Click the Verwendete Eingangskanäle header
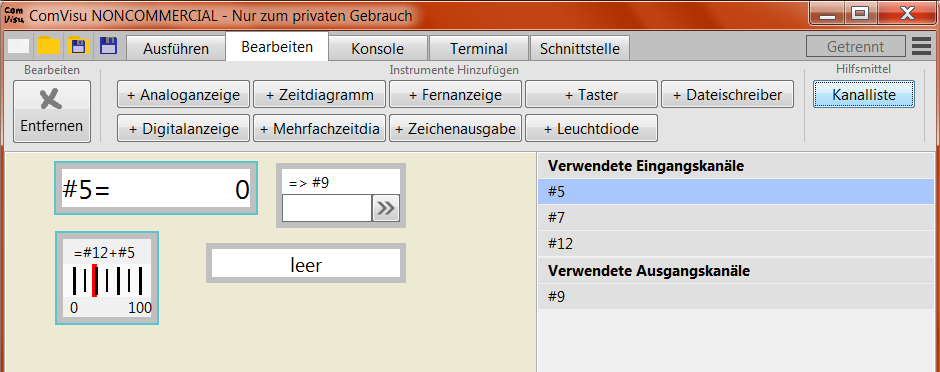The width and height of the screenshot is (940, 372). pyautogui.click(x=736, y=166)
